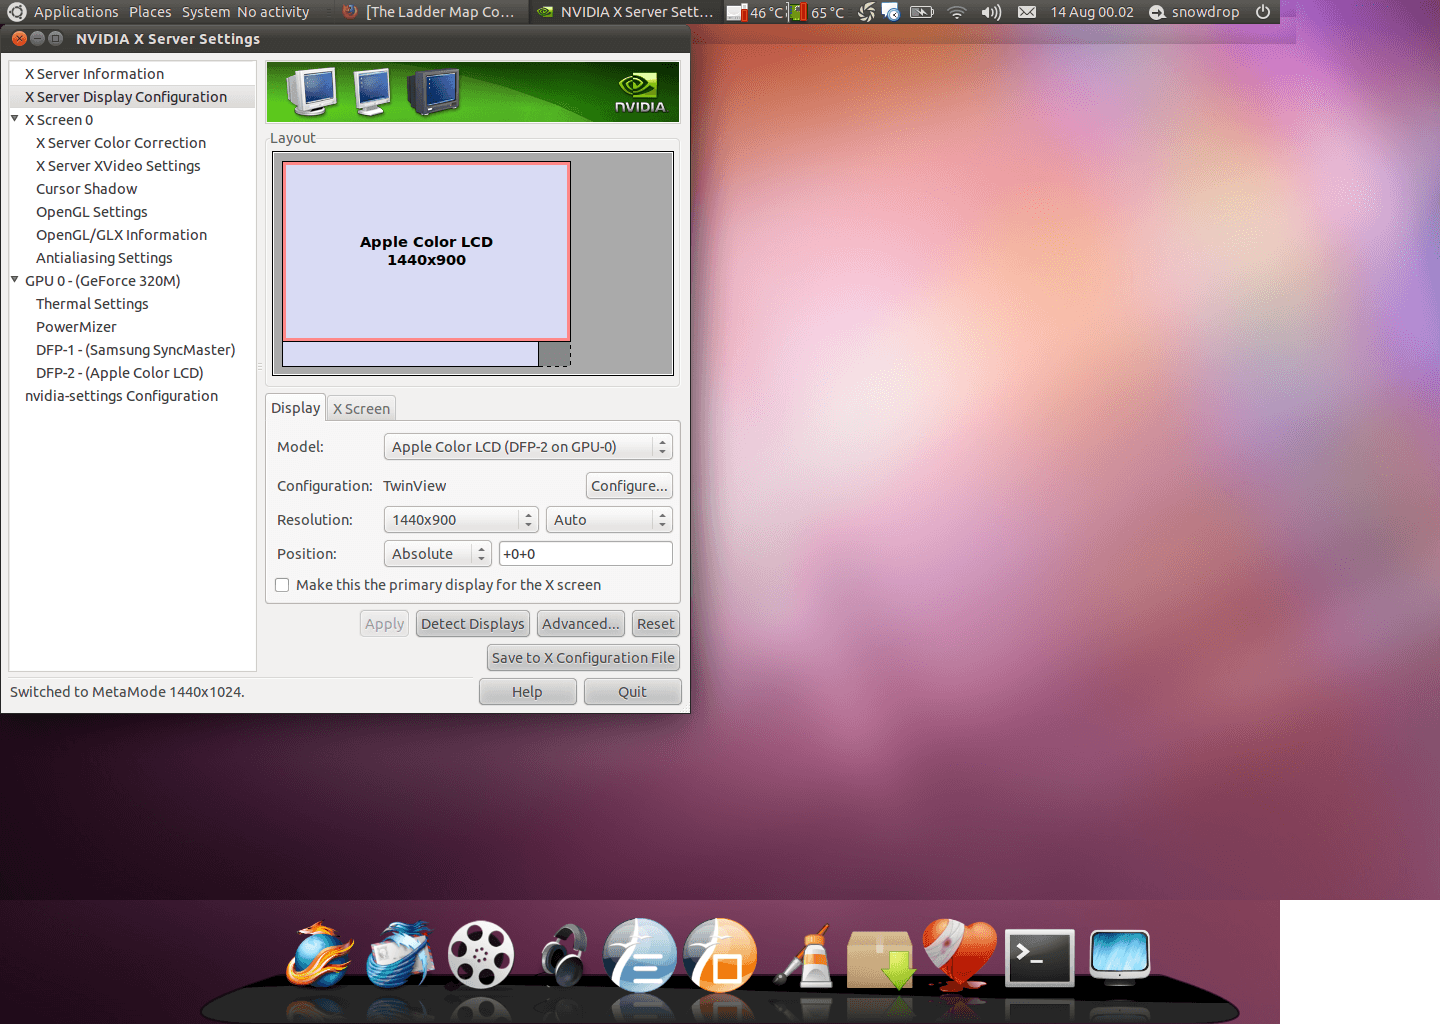
Task: Click the +0+0 position input field
Action: pyautogui.click(x=585, y=554)
